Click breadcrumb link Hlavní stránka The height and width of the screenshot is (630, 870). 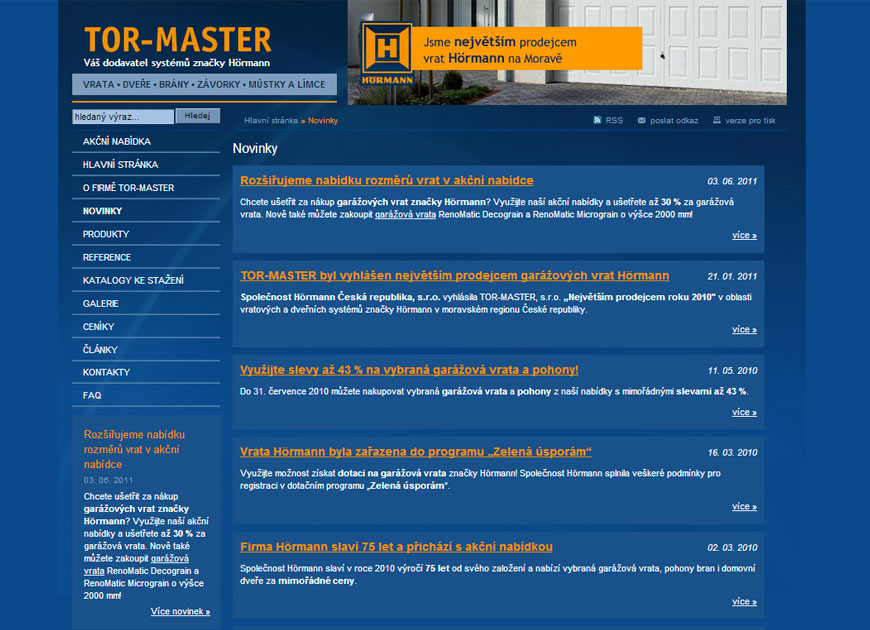(x=271, y=120)
